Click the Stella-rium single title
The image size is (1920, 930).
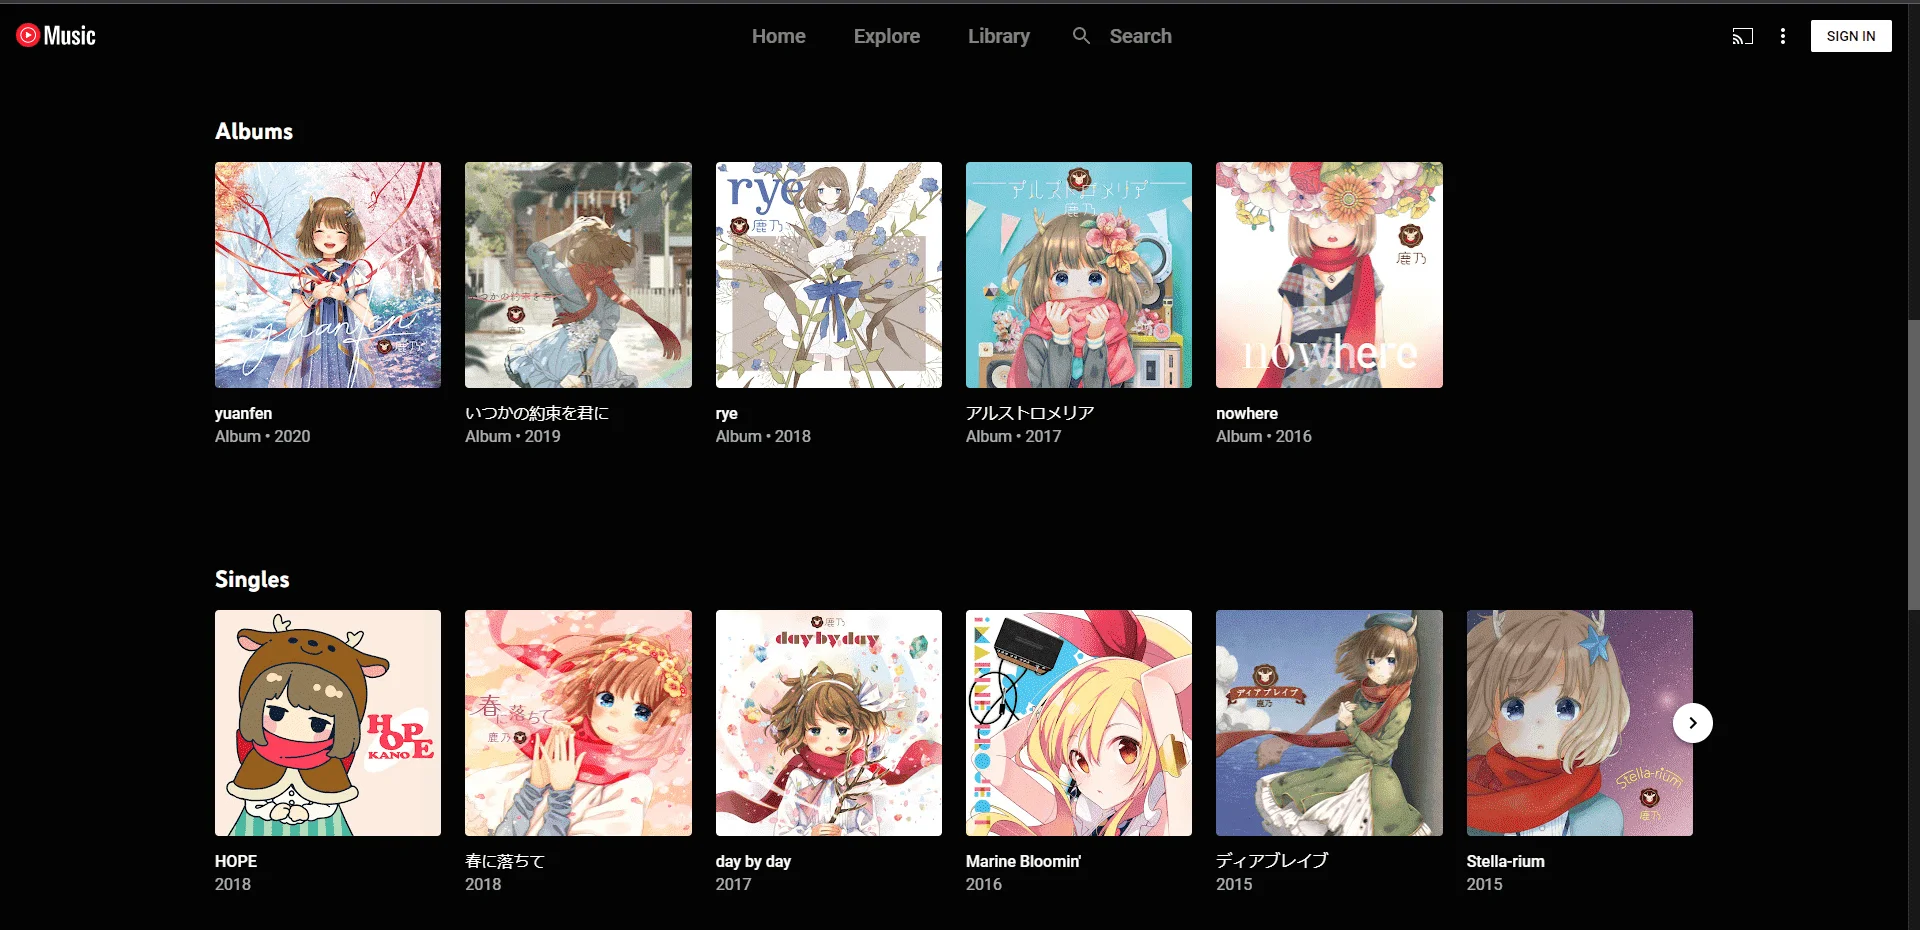tap(1506, 861)
